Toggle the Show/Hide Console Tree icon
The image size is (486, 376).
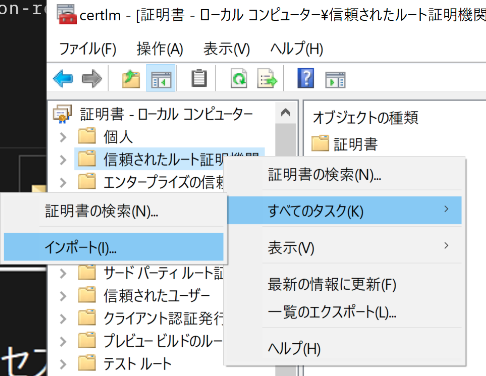(x=161, y=79)
